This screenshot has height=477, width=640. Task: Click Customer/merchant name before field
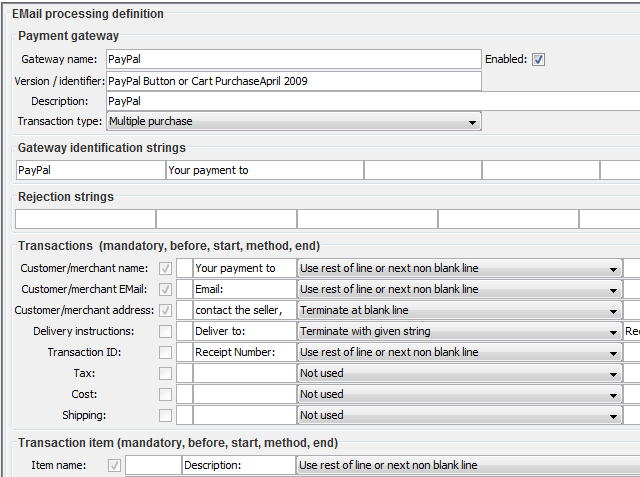tap(184, 268)
